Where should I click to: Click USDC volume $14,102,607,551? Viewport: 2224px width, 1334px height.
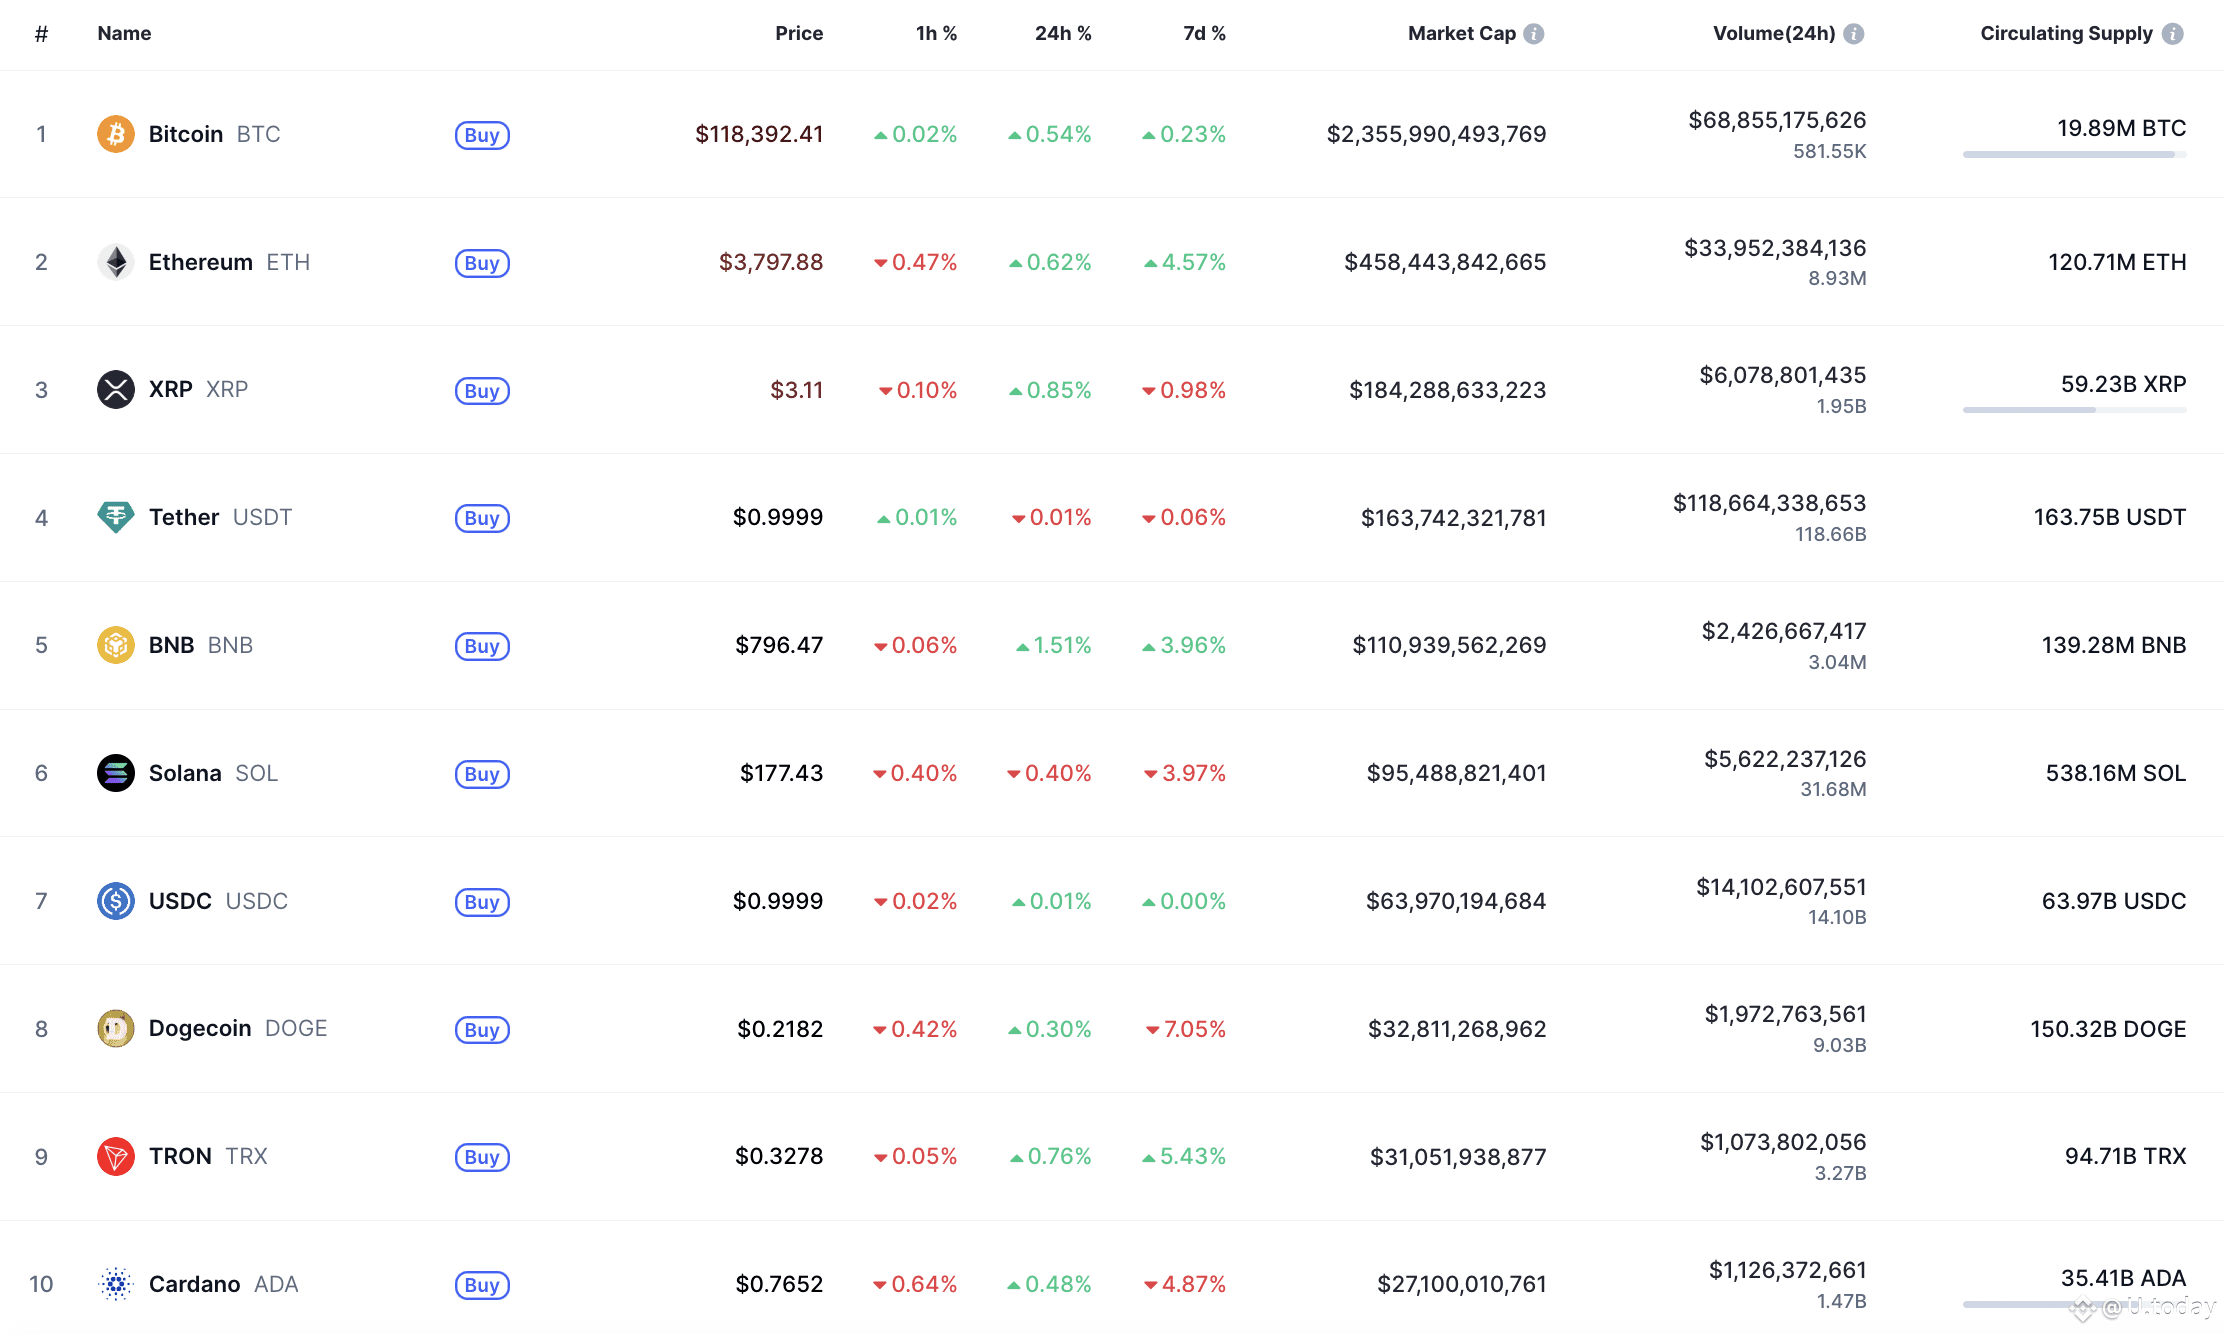click(1782, 887)
